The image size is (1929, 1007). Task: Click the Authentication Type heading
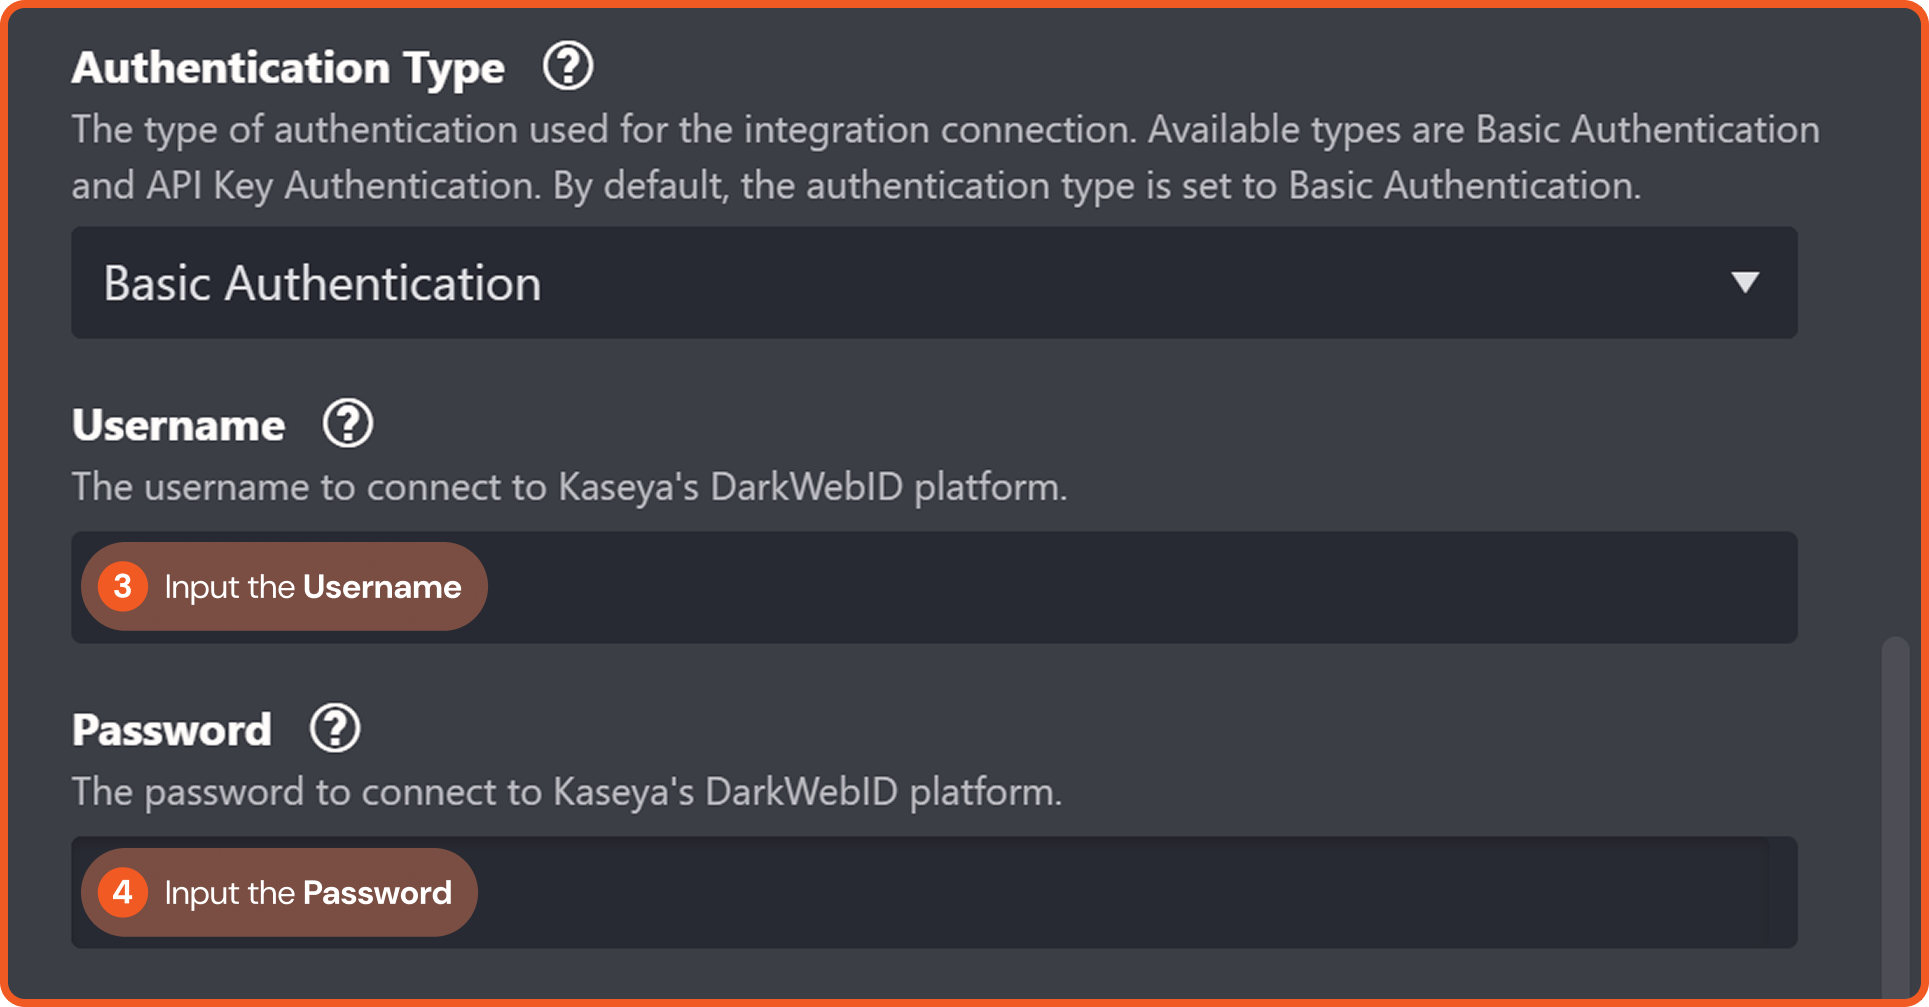tap(288, 68)
